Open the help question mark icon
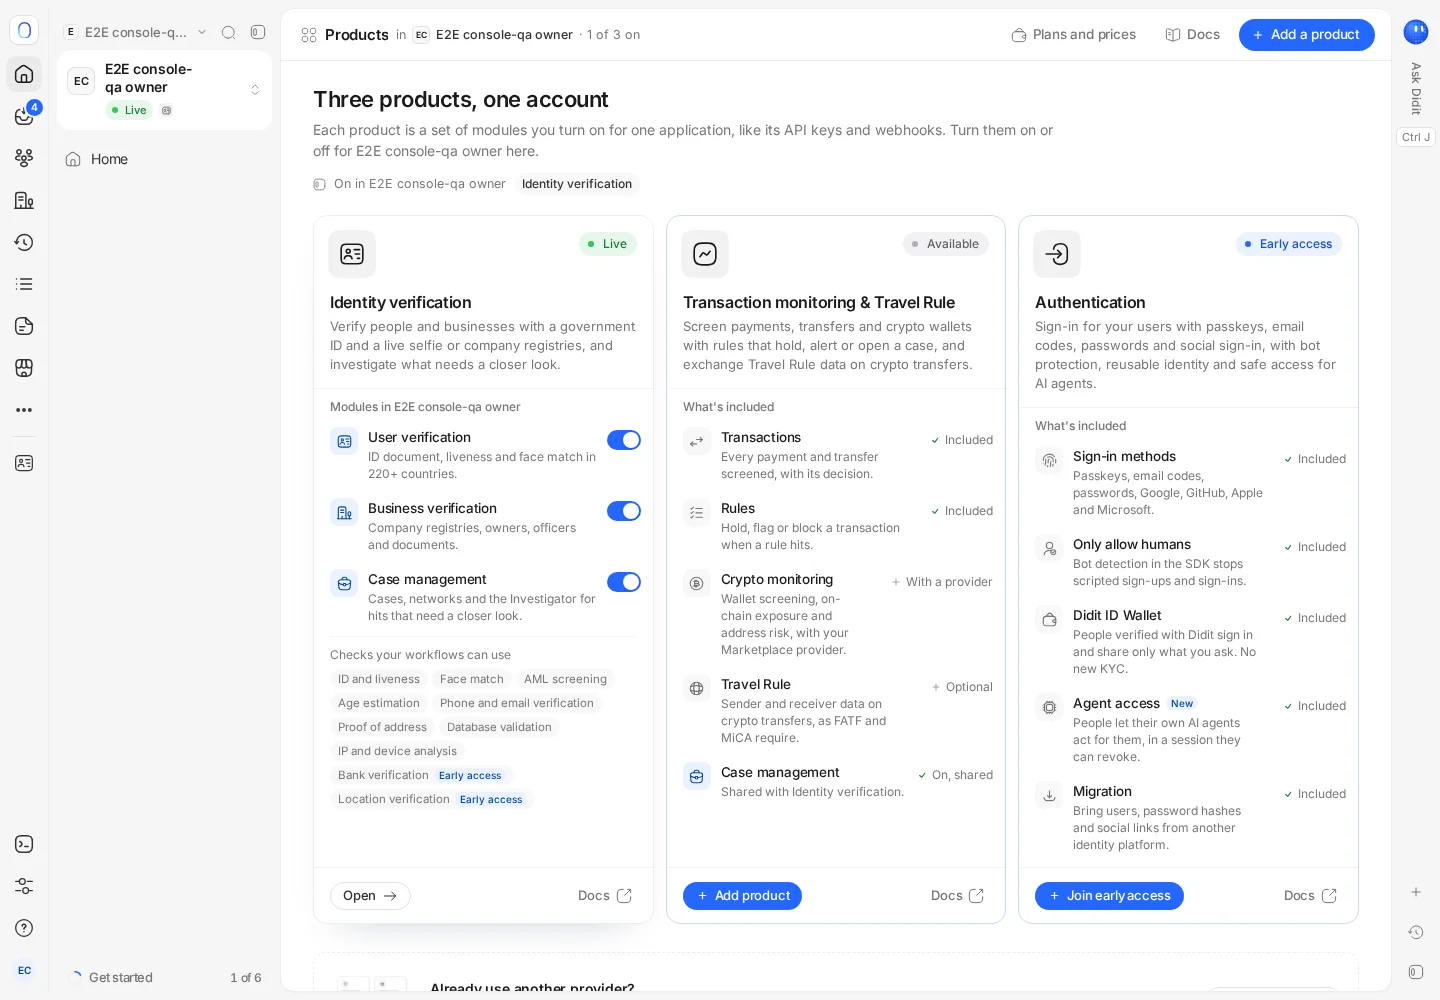Viewport: 1440px width, 1000px height. [x=24, y=928]
